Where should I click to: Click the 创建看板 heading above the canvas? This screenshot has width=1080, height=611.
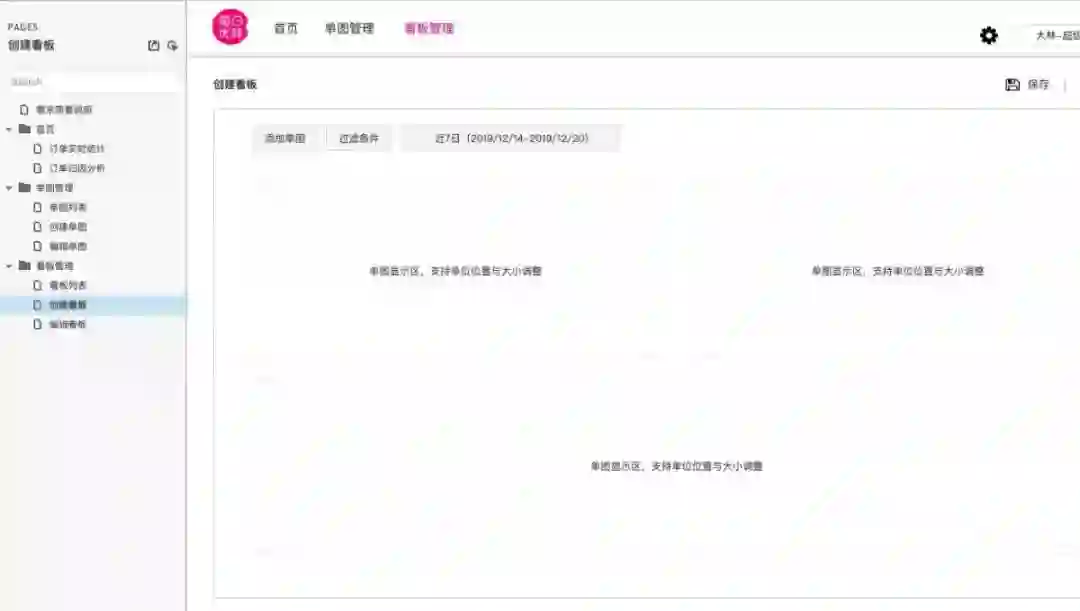click(235, 84)
